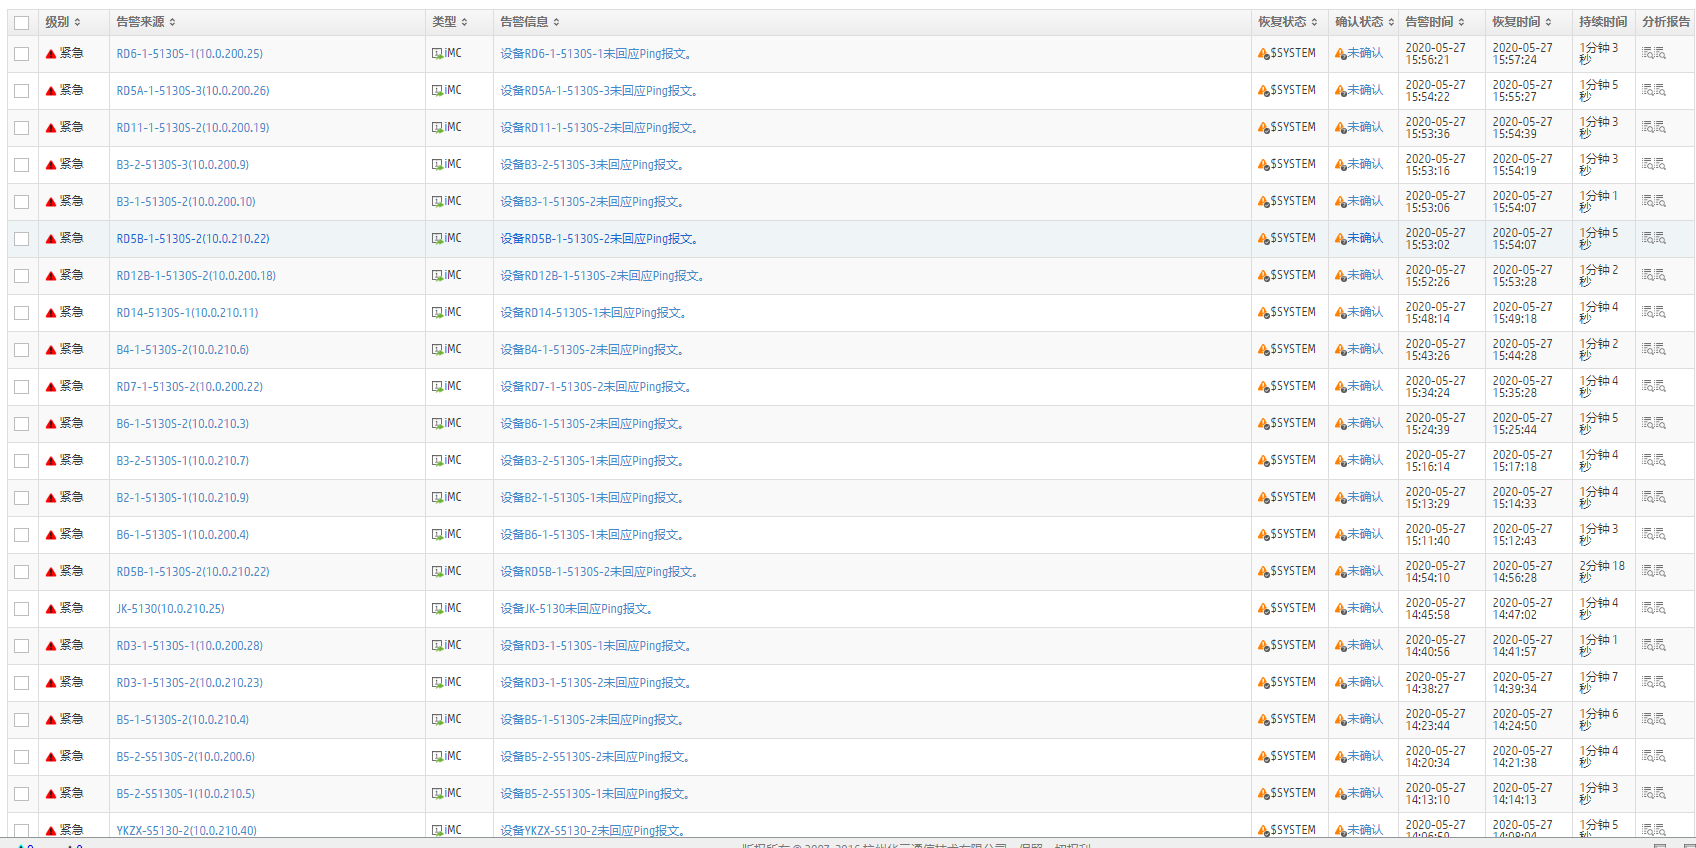
Task: Select checkbox for RD6-1-5130S-1 alarm row
Action: pyautogui.click(x=21, y=54)
